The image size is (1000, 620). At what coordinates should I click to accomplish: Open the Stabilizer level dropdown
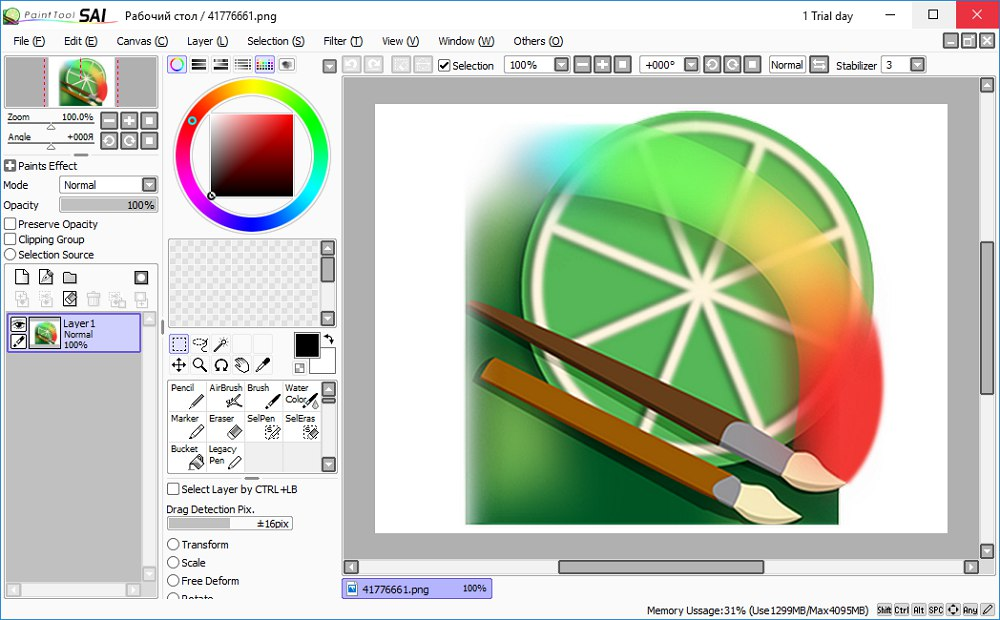917,64
